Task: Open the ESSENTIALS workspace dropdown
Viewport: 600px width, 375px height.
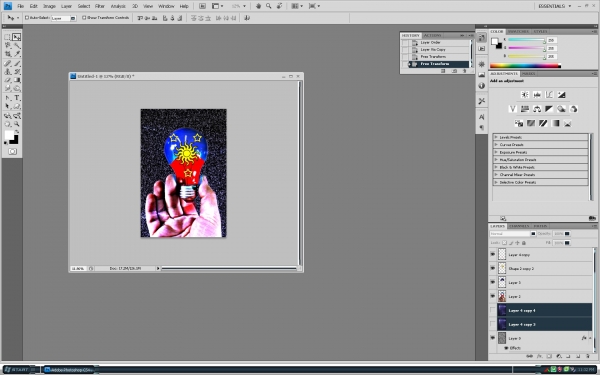Action: pos(554,6)
